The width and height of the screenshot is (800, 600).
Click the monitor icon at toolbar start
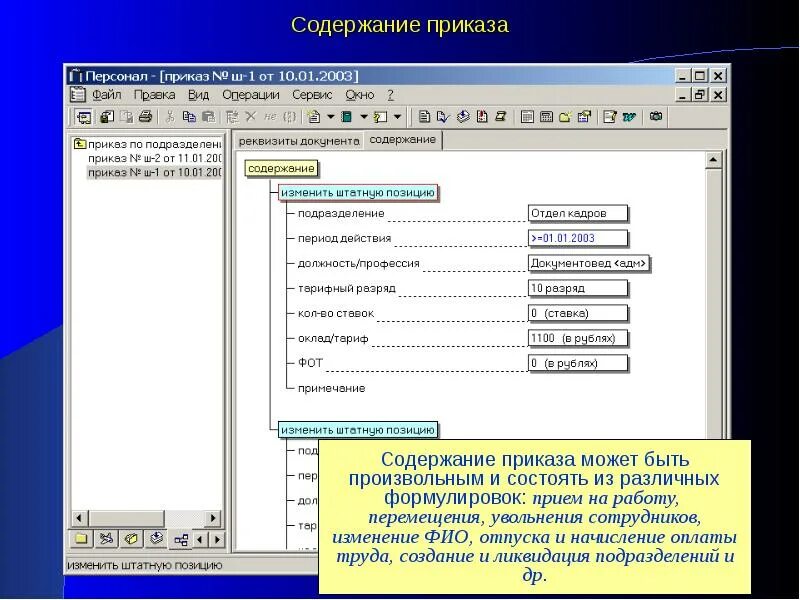click(x=83, y=117)
